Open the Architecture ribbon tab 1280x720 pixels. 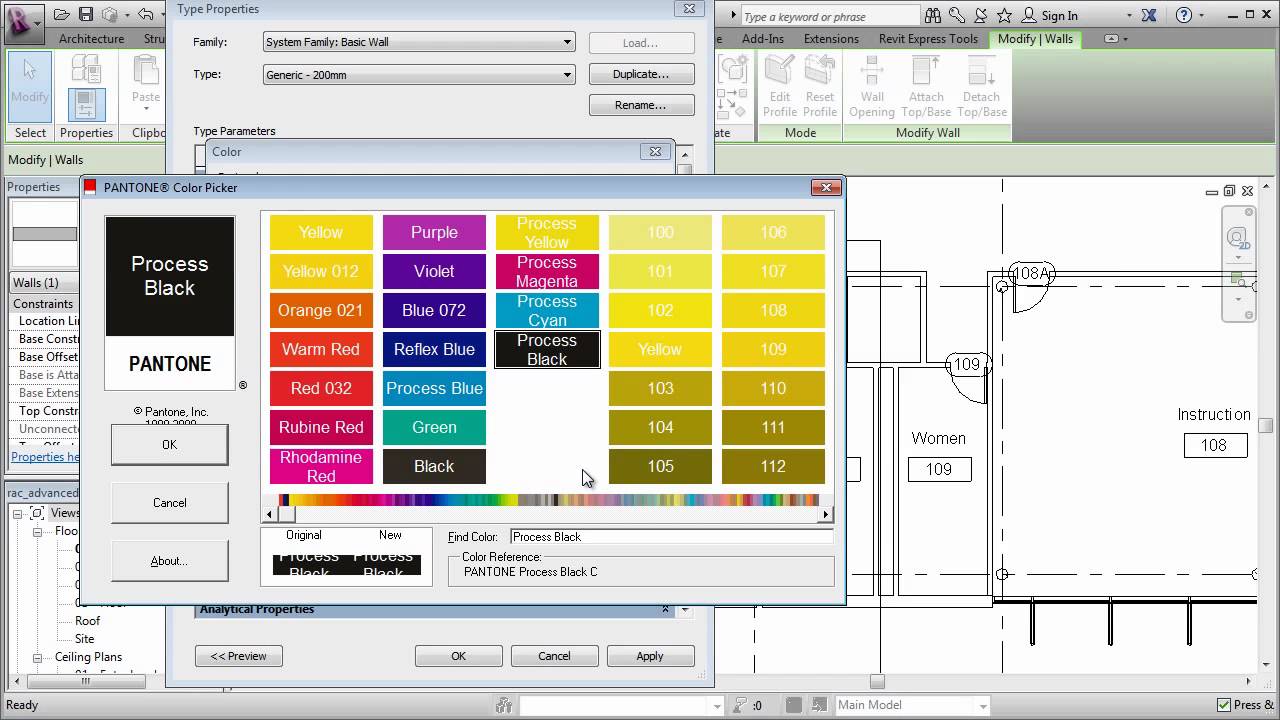(91, 39)
